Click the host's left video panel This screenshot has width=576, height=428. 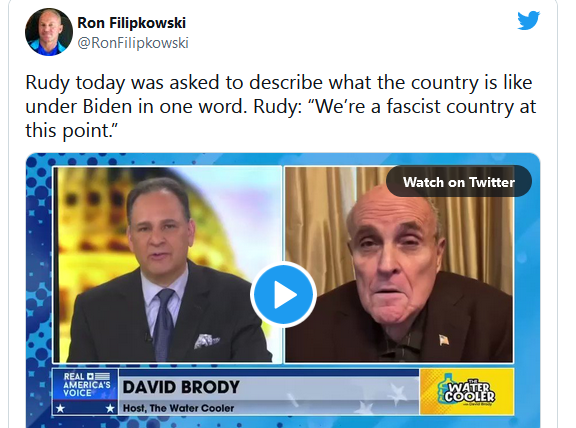[x=168, y=265]
